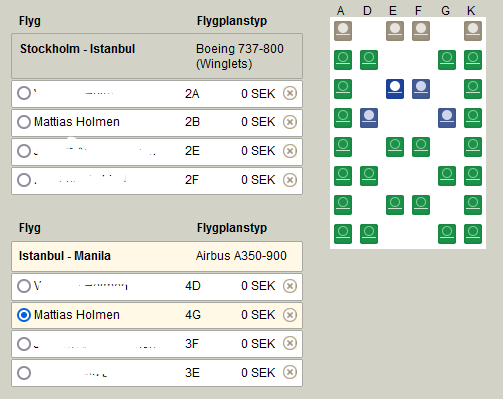
Task: Choose the blue seat in column D
Action: tap(369, 118)
